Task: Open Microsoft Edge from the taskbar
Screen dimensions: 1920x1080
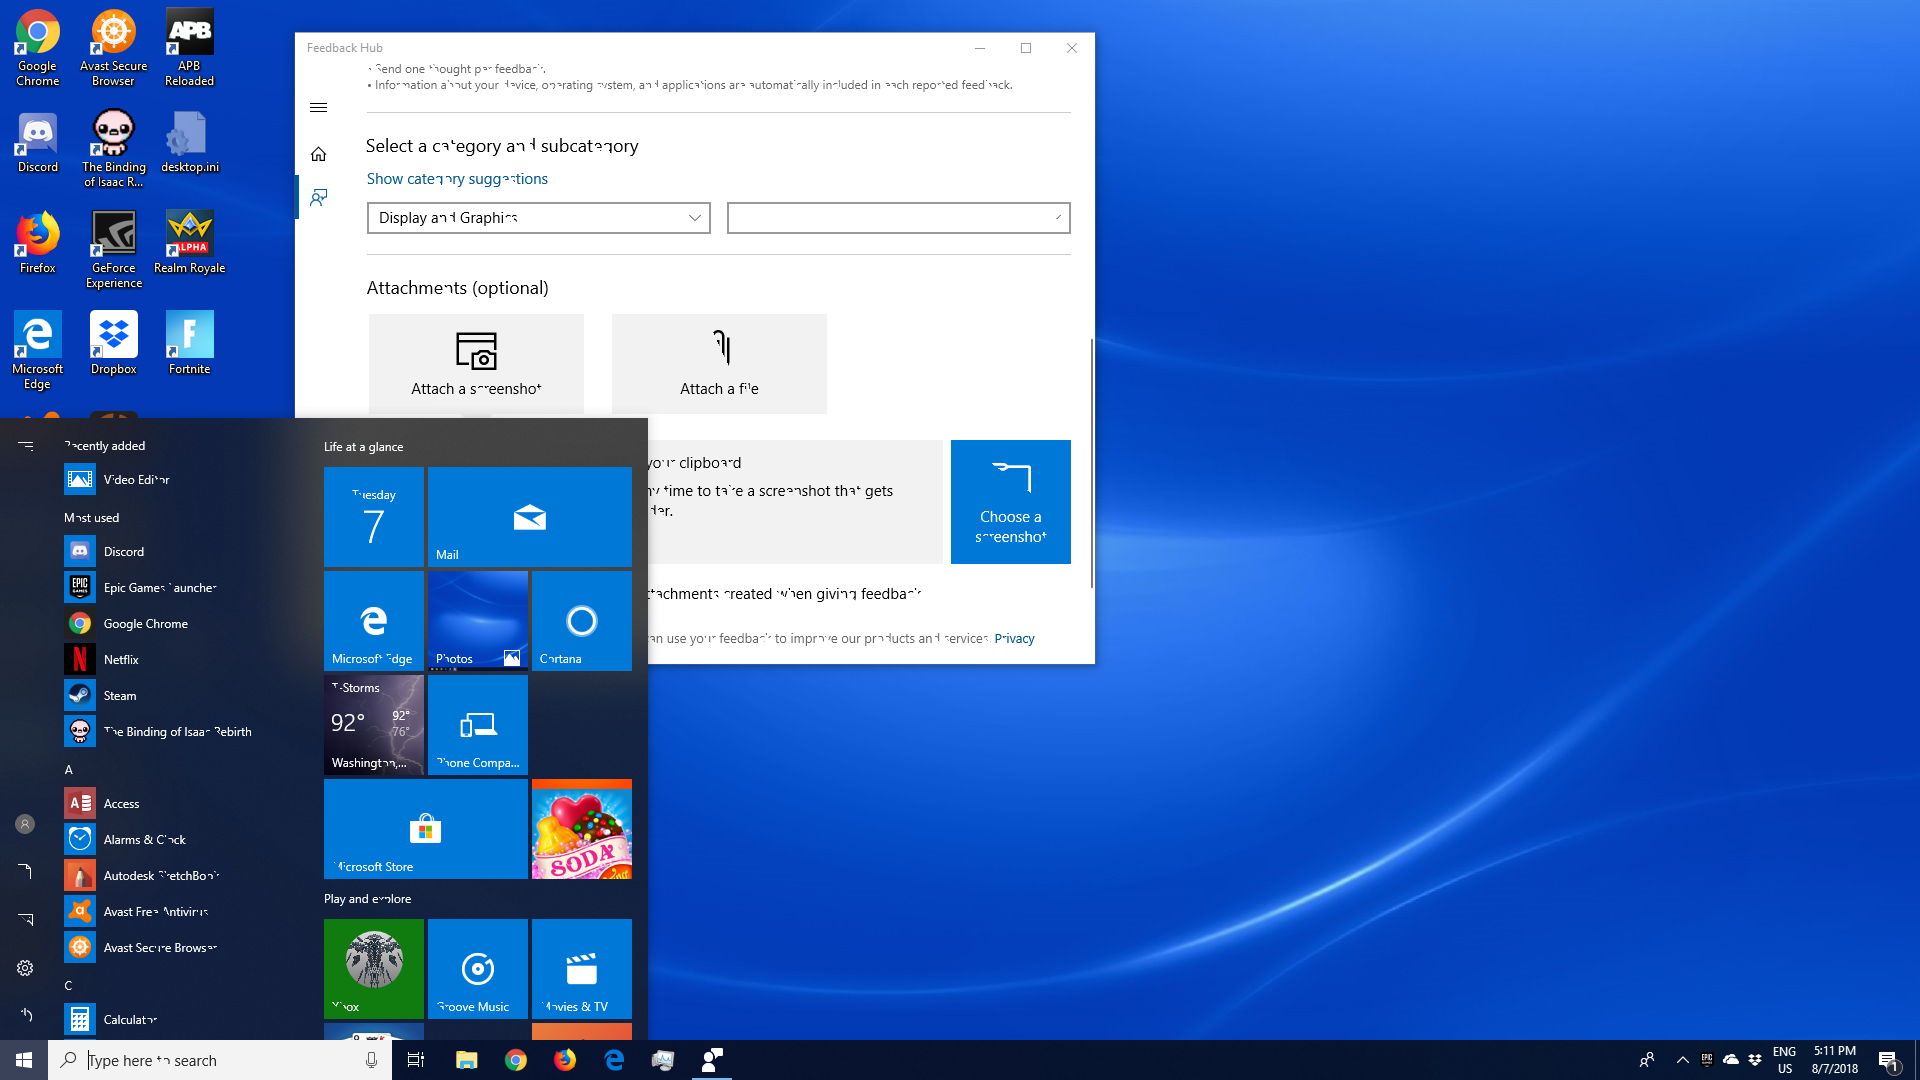Action: coord(614,1060)
